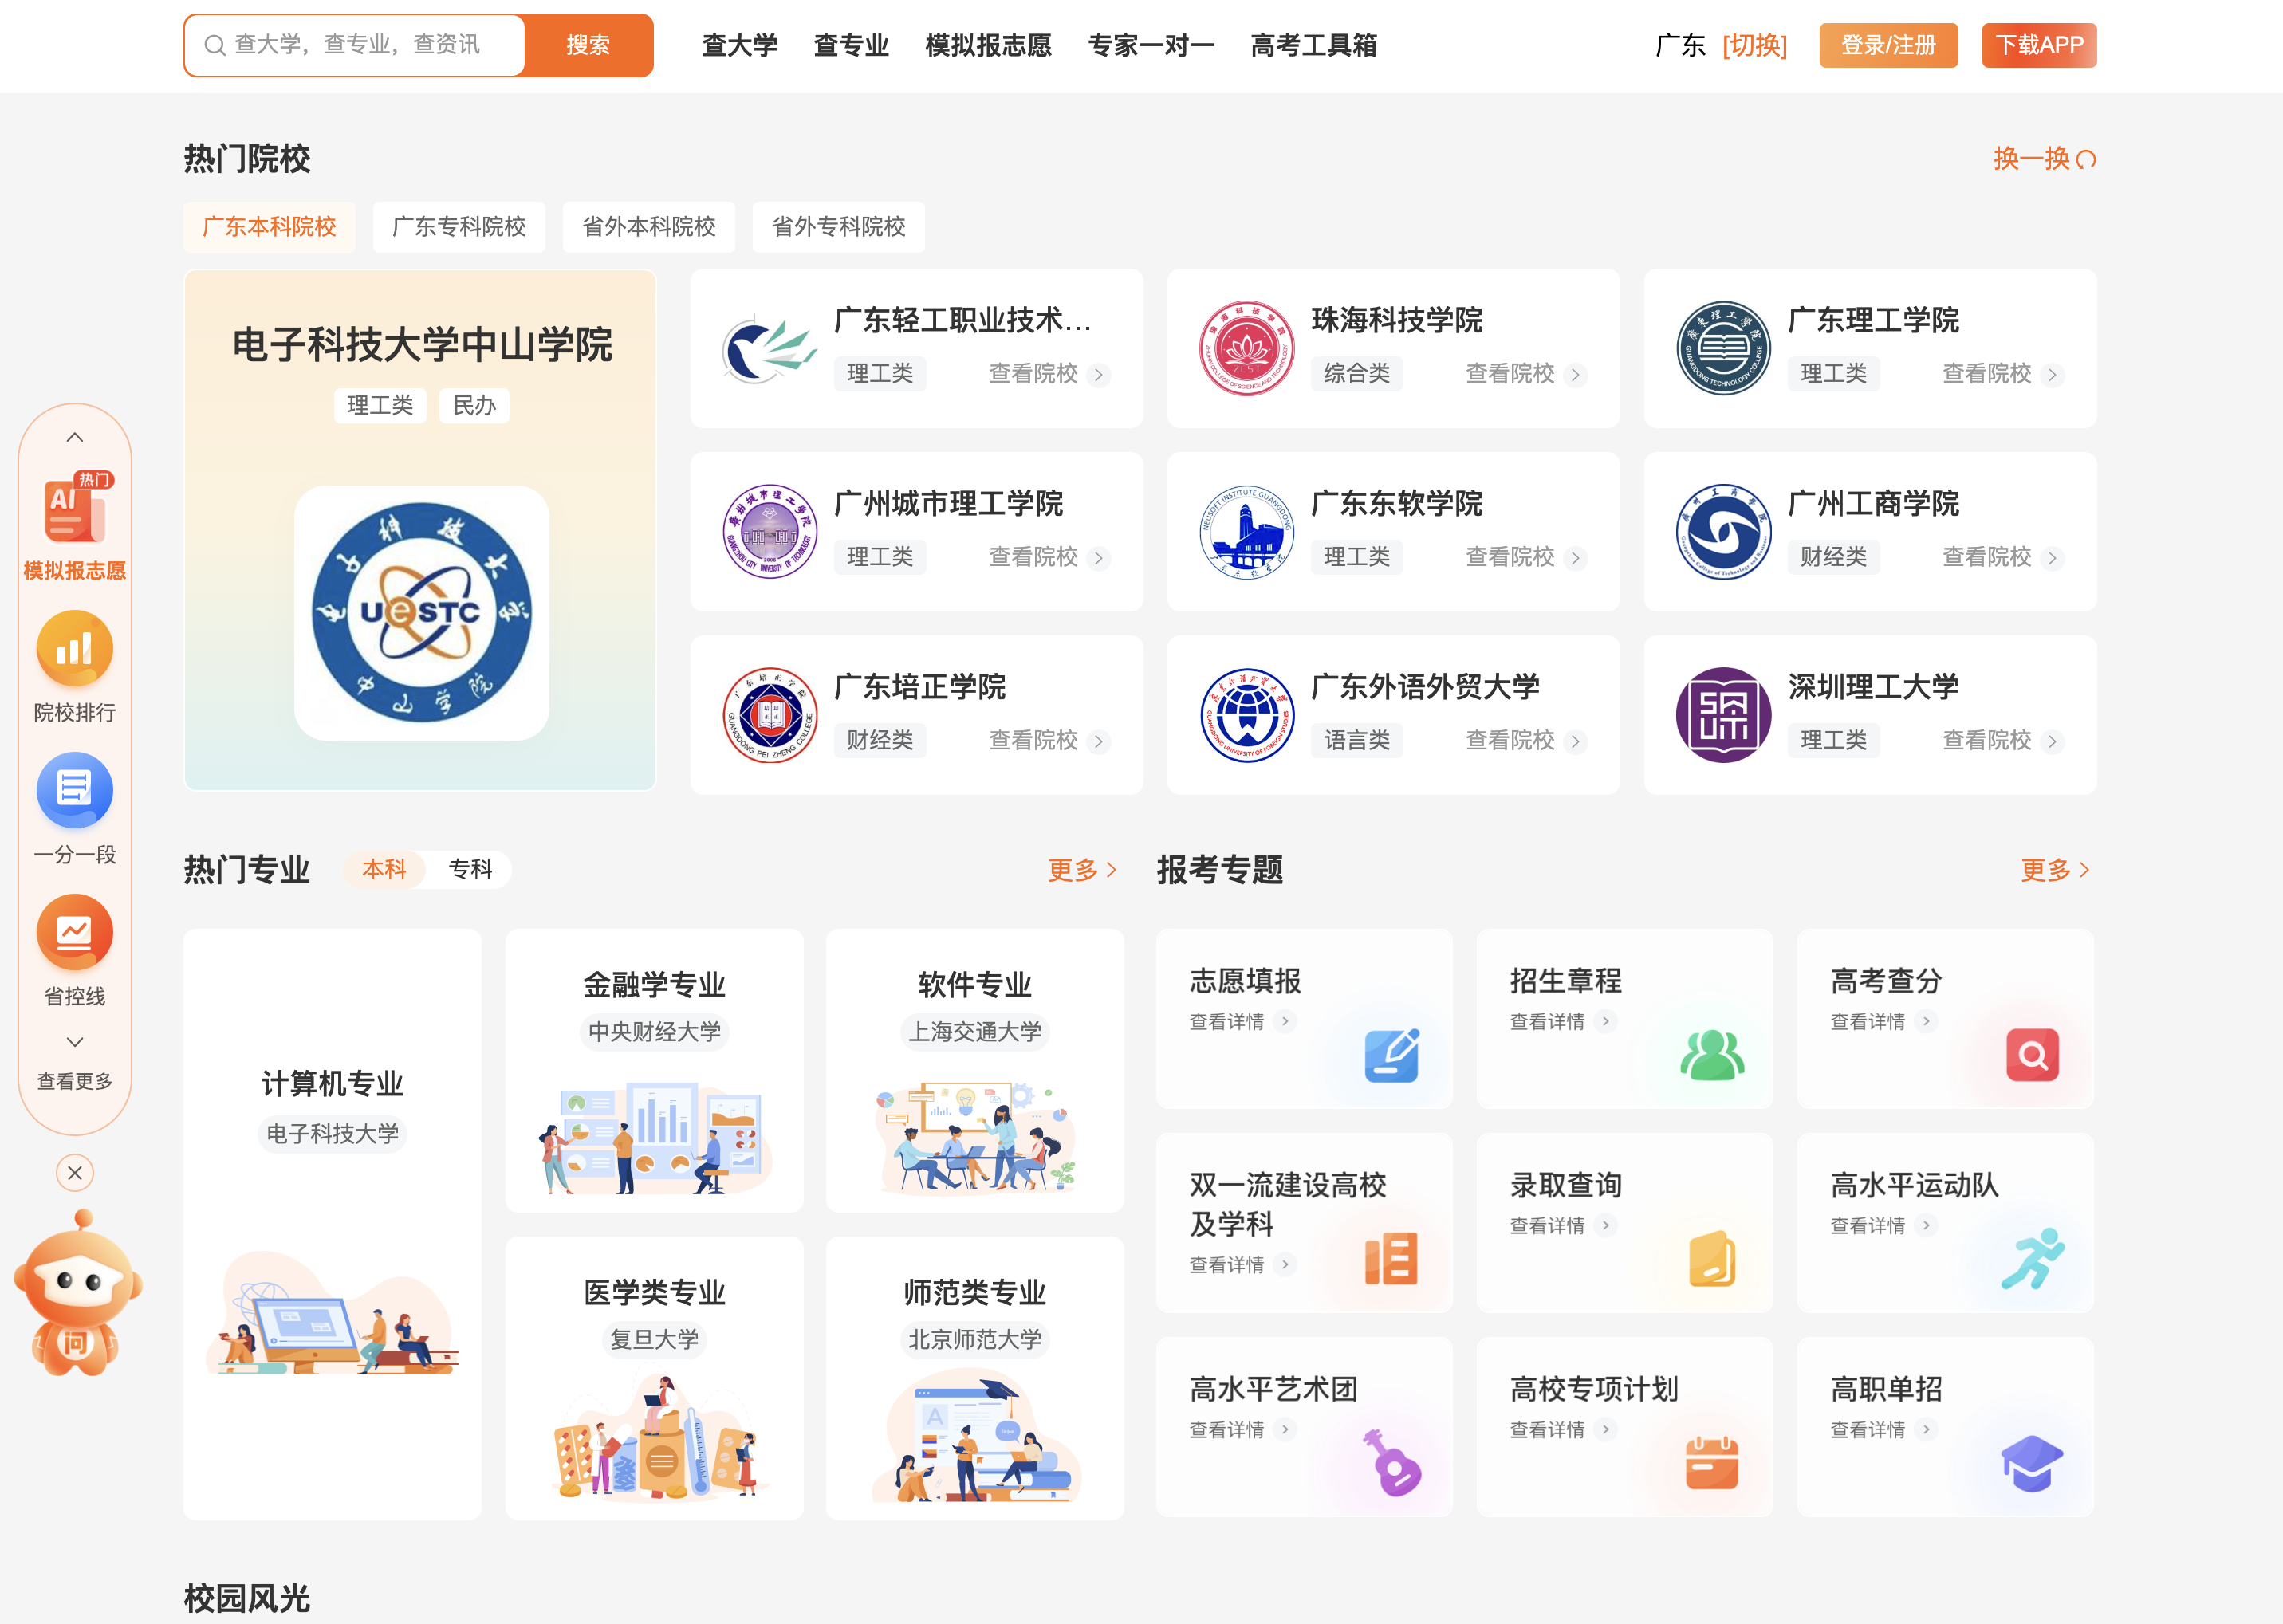This screenshot has width=2283, height=1624.
Task: Click 查看院校 arrow for 深圳理工大学
Action: [x=2052, y=742]
